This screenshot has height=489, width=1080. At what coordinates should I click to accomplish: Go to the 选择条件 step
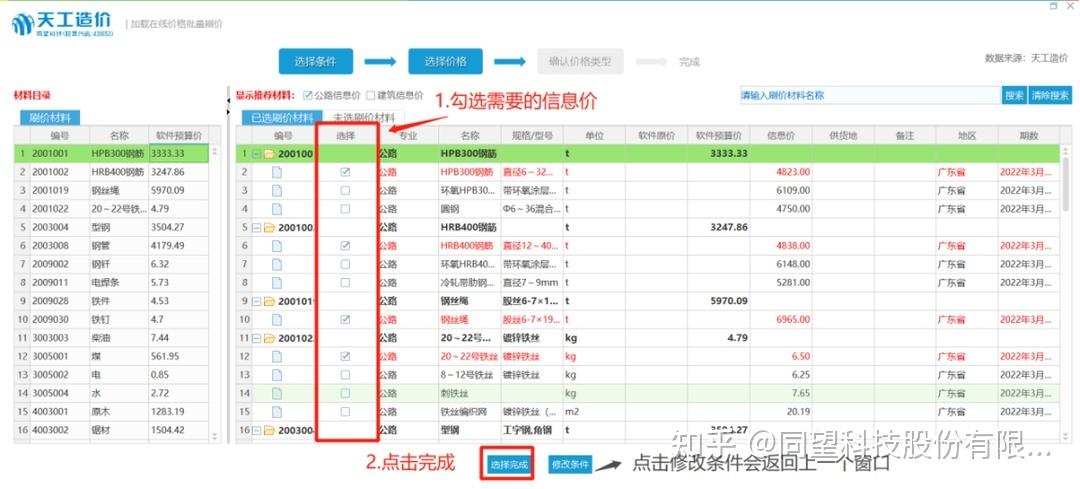pos(315,61)
